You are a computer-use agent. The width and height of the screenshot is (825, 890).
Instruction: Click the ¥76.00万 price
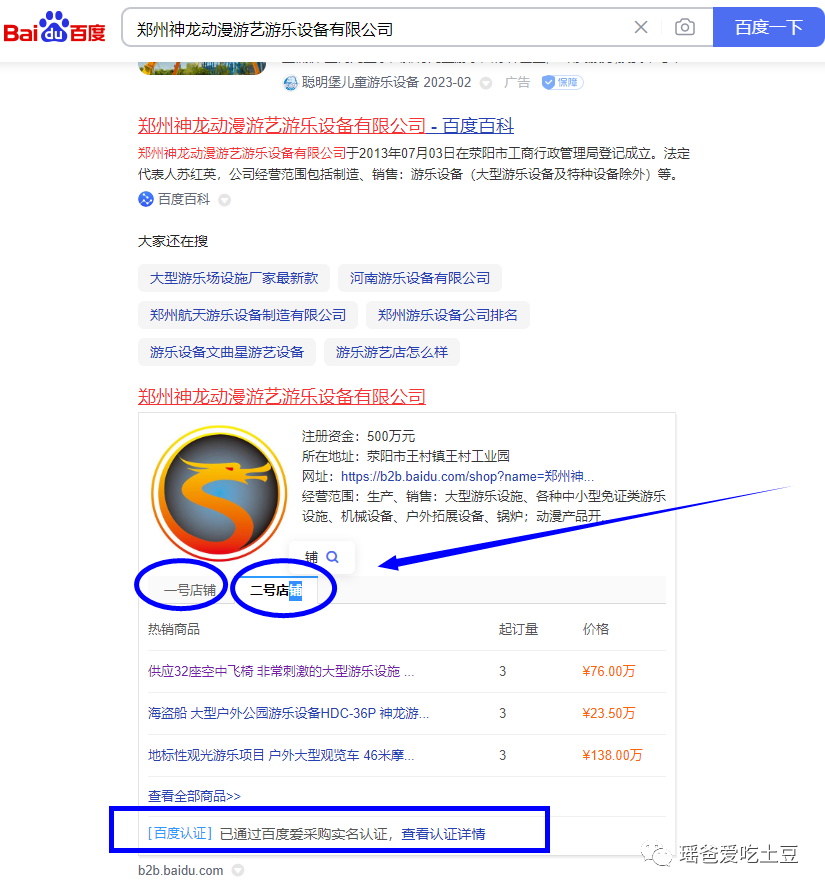tap(609, 671)
